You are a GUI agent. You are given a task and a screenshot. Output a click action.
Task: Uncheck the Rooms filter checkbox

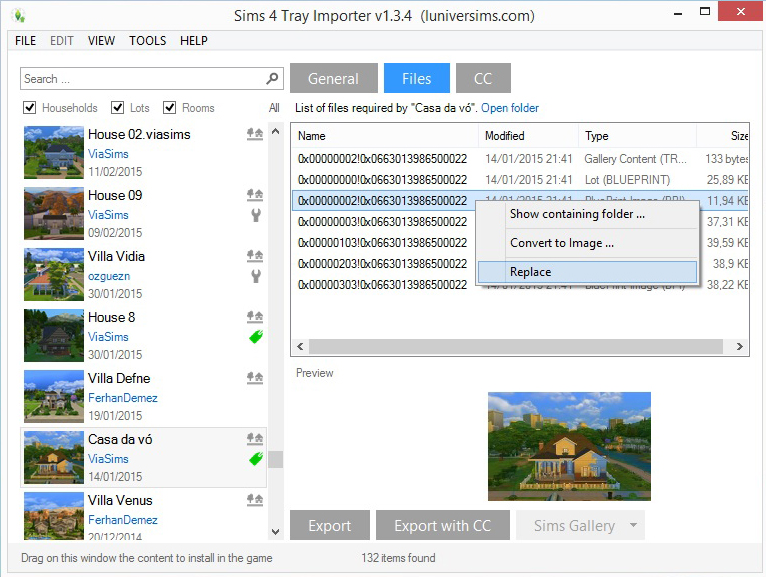[x=170, y=107]
